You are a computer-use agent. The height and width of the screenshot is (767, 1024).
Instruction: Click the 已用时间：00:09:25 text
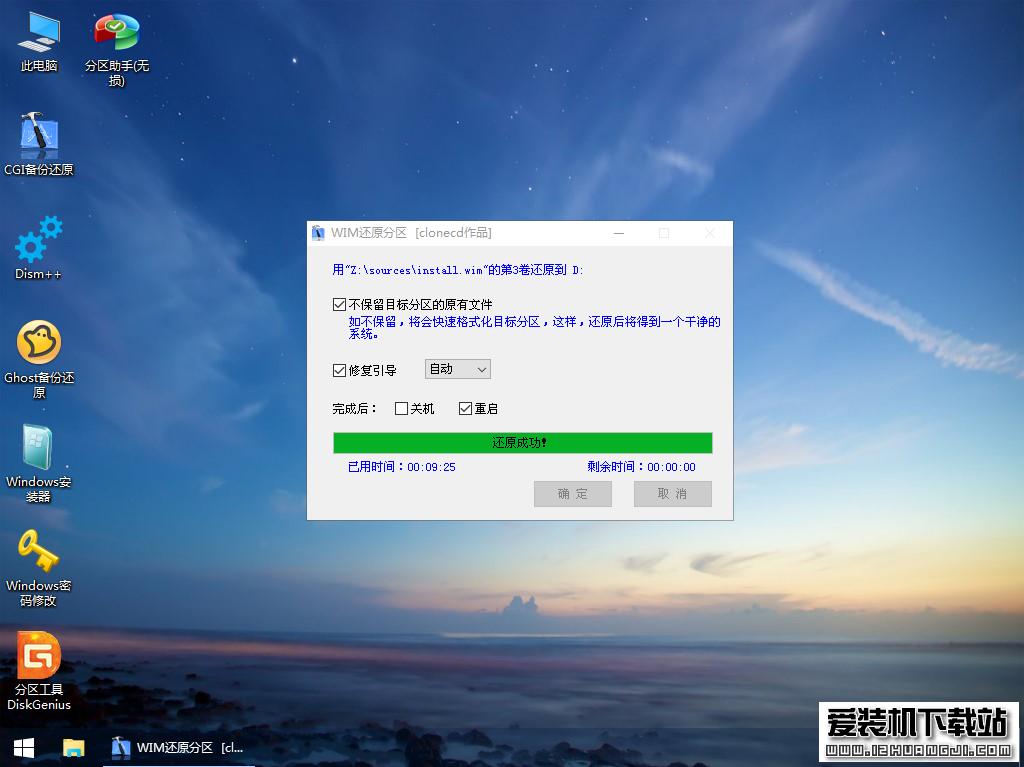click(402, 467)
